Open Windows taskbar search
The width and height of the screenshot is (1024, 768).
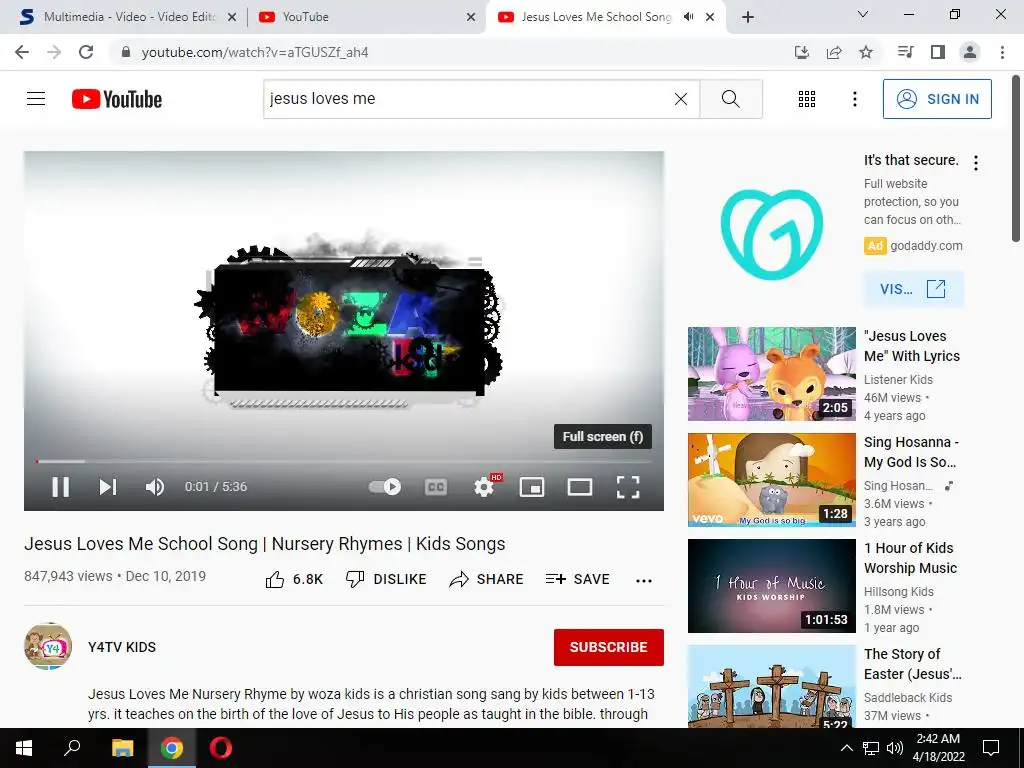point(72,748)
